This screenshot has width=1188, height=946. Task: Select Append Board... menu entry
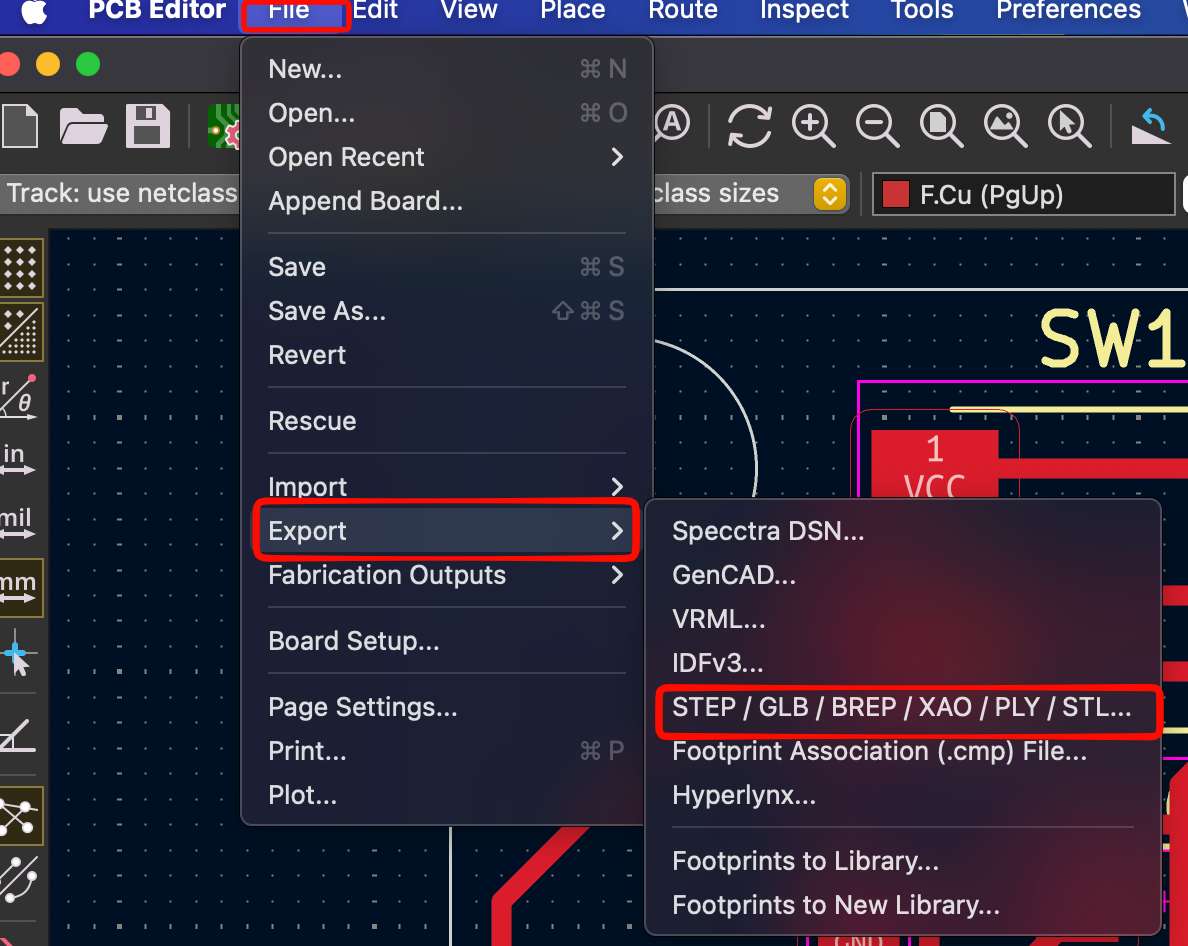click(x=447, y=201)
